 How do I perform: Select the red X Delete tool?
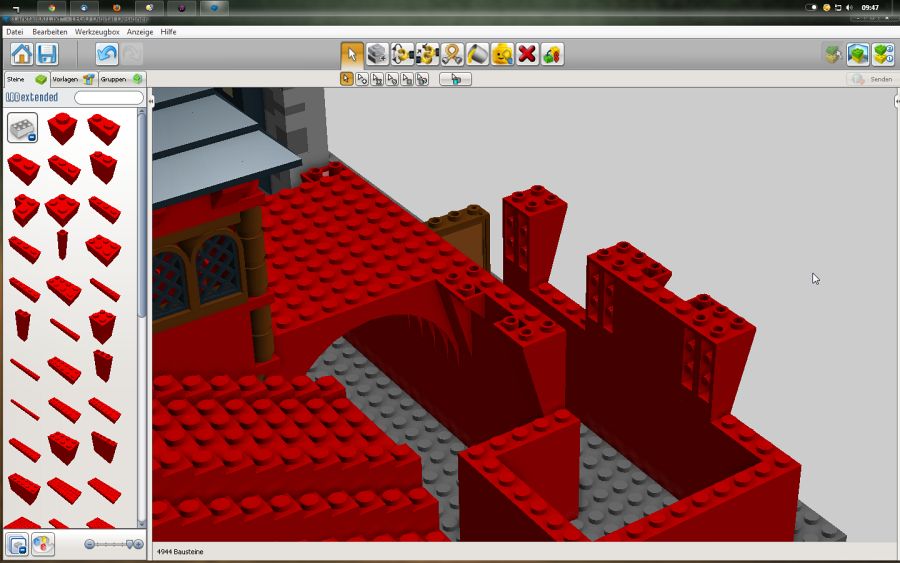point(527,54)
